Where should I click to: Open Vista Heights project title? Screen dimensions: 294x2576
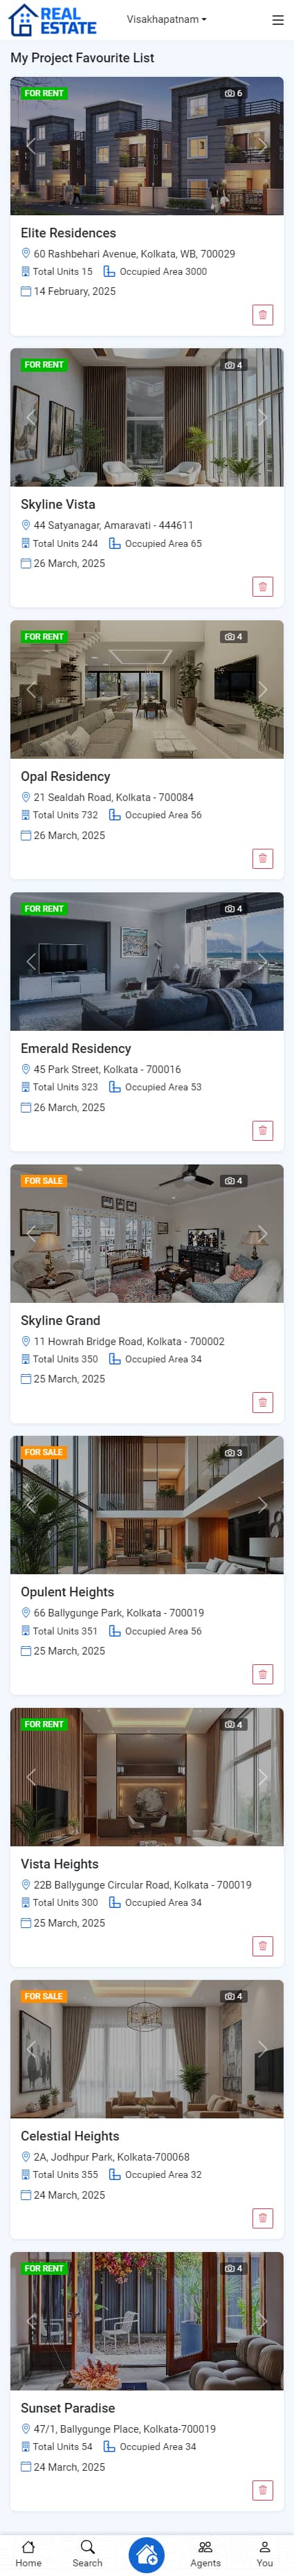60,1864
